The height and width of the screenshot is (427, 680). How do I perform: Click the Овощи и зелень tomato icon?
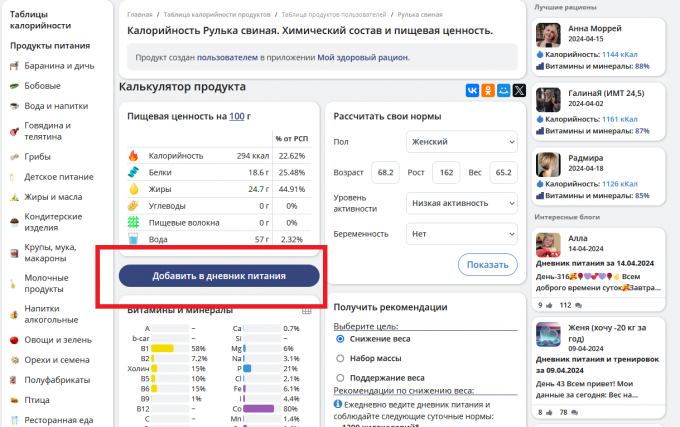[x=15, y=340]
